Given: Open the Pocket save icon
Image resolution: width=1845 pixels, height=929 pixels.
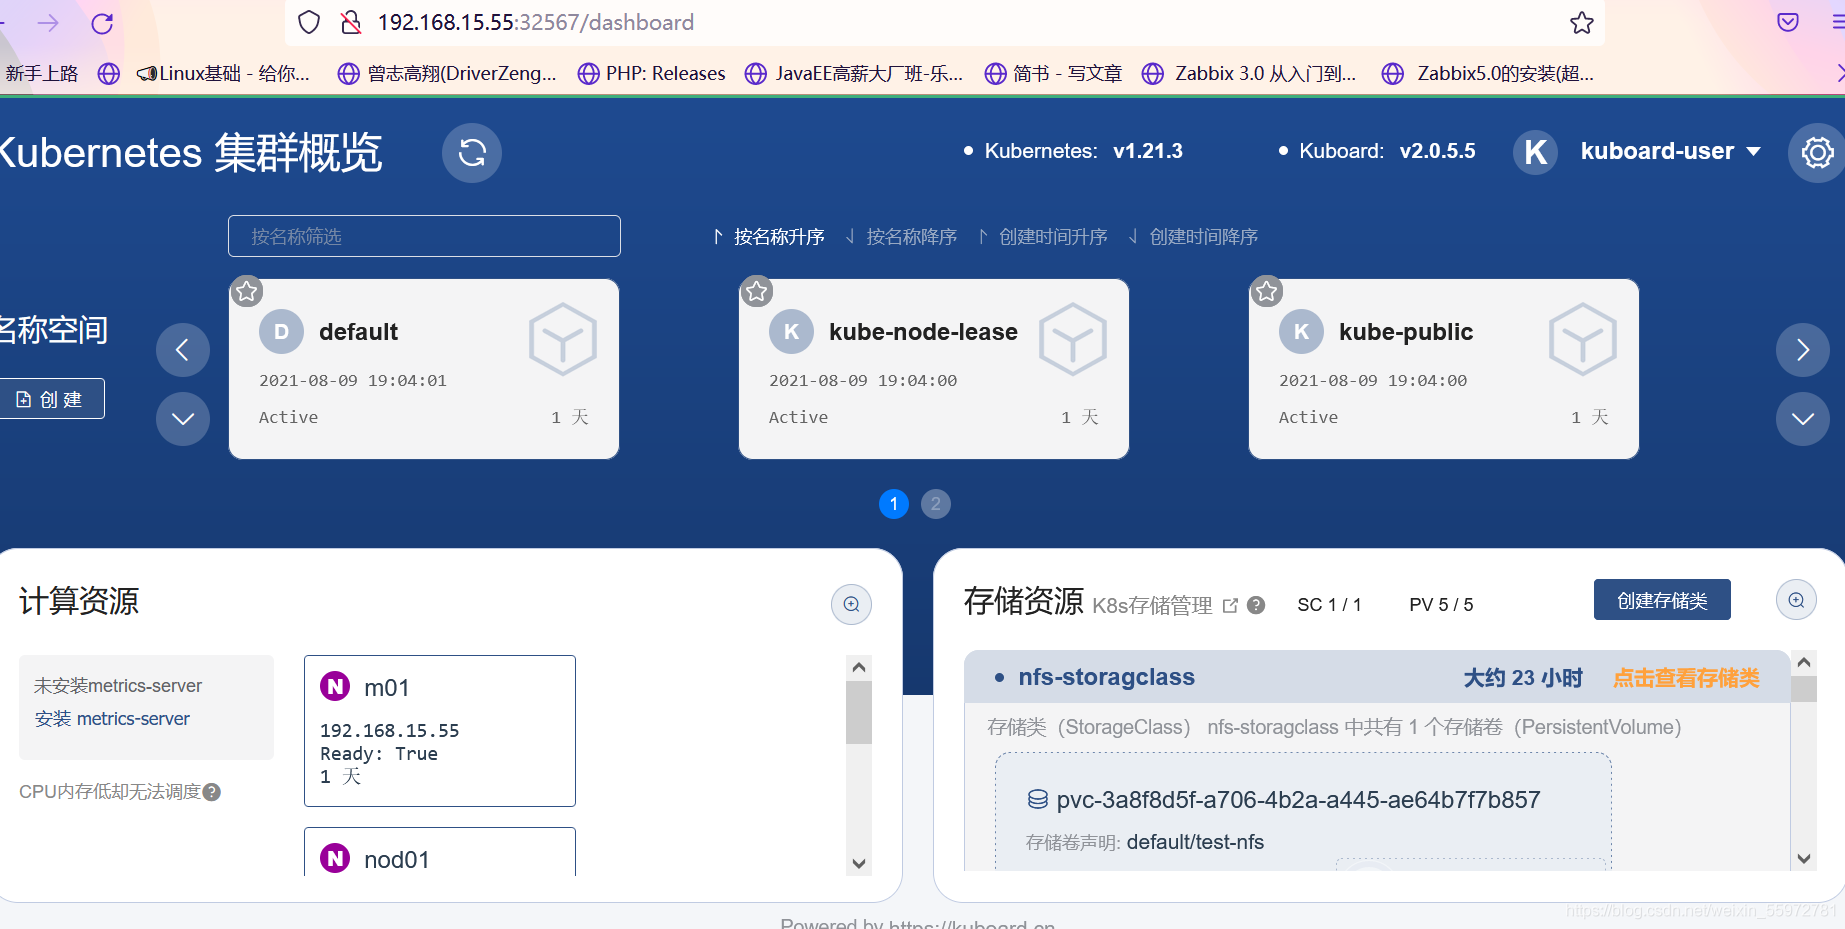Looking at the screenshot, I should pyautogui.click(x=1788, y=22).
